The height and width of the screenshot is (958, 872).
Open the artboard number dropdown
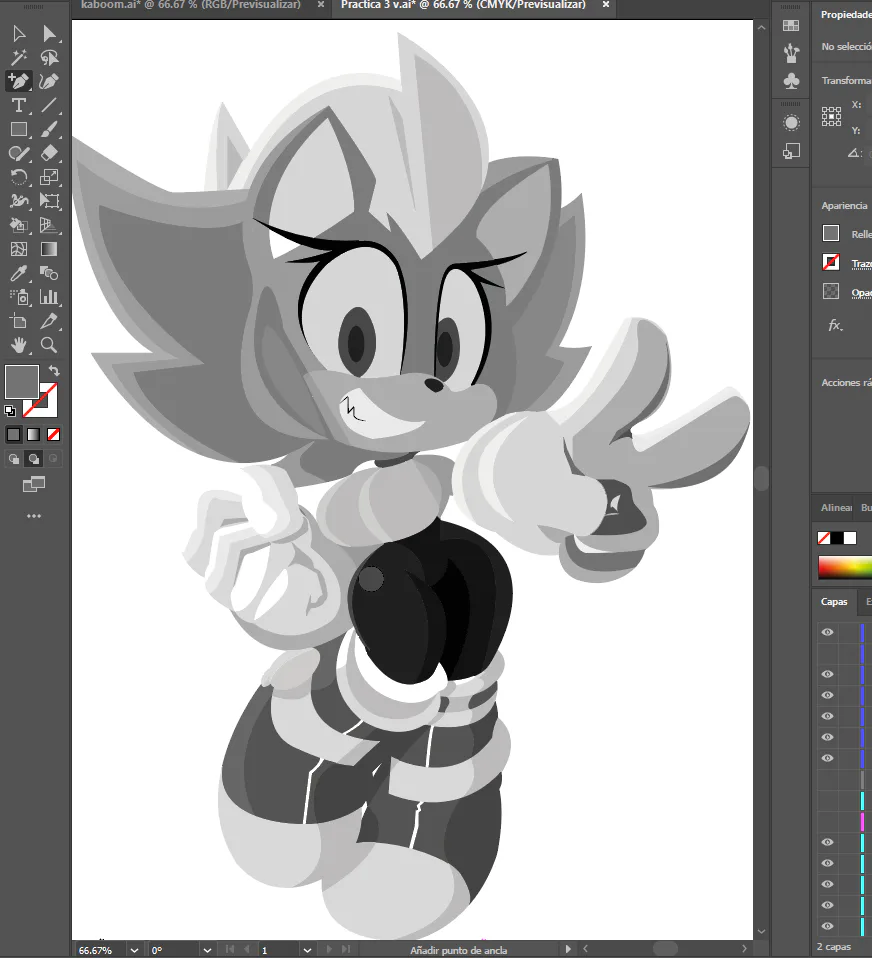tap(307, 950)
